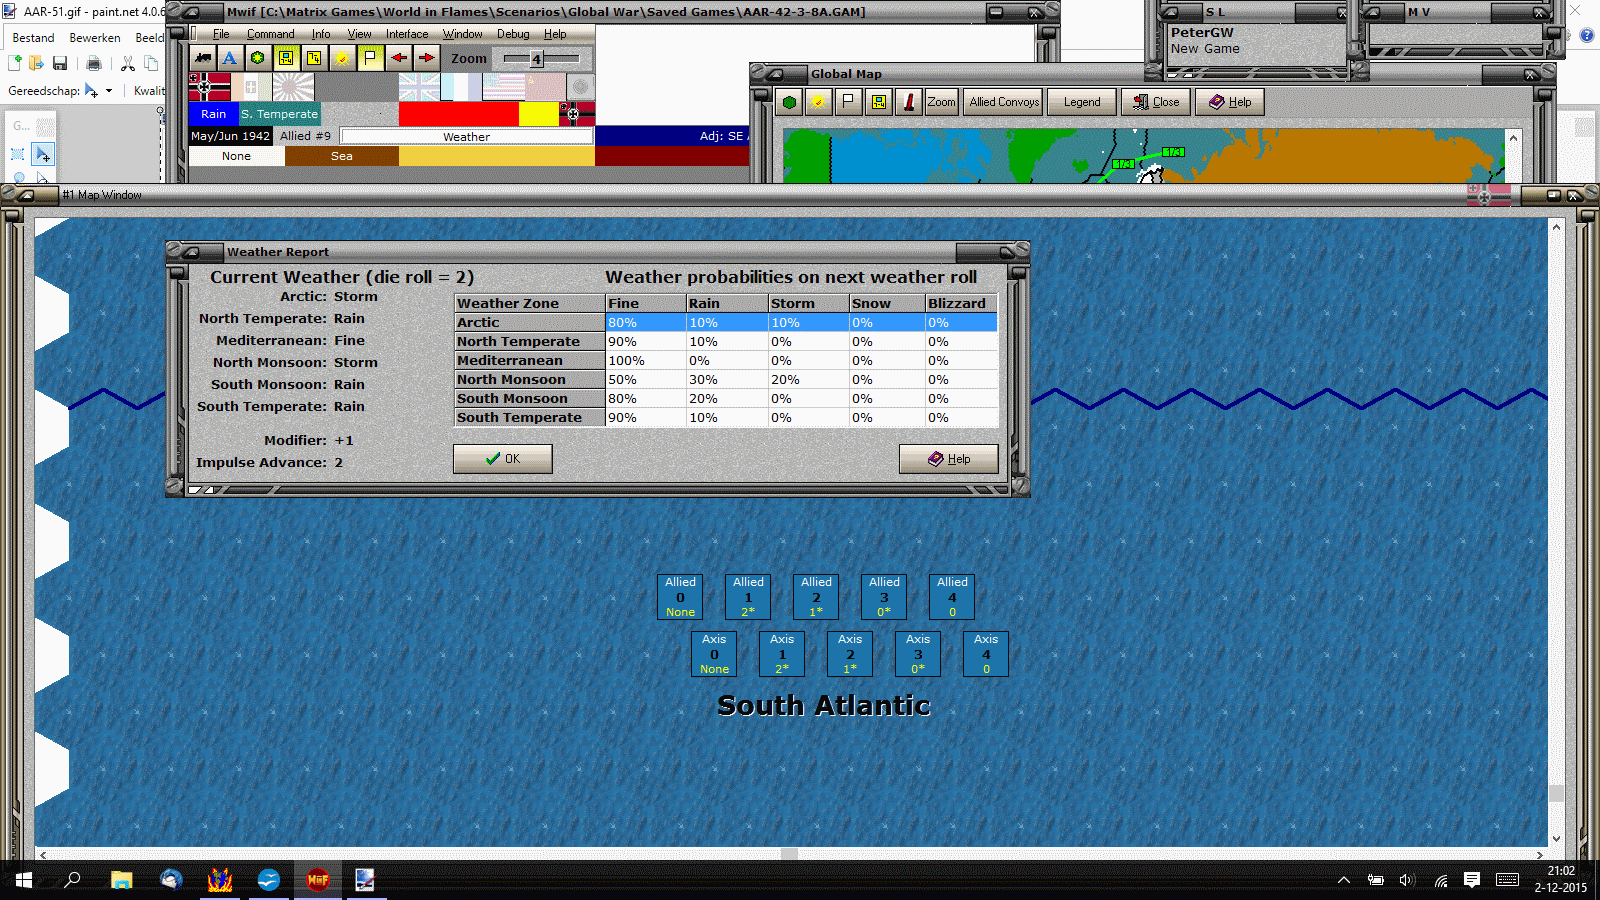Toggle weather sun icon in Global Map
Screen dimensions: 1600x900
[819, 102]
